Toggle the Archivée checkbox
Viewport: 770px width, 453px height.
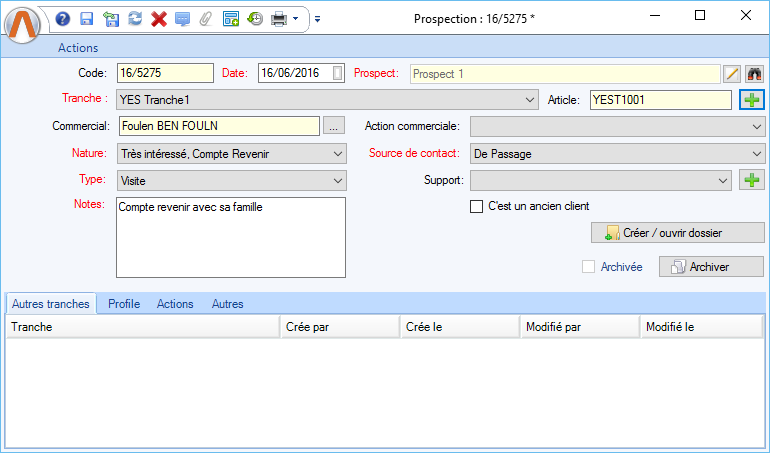click(x=589, y=267)
